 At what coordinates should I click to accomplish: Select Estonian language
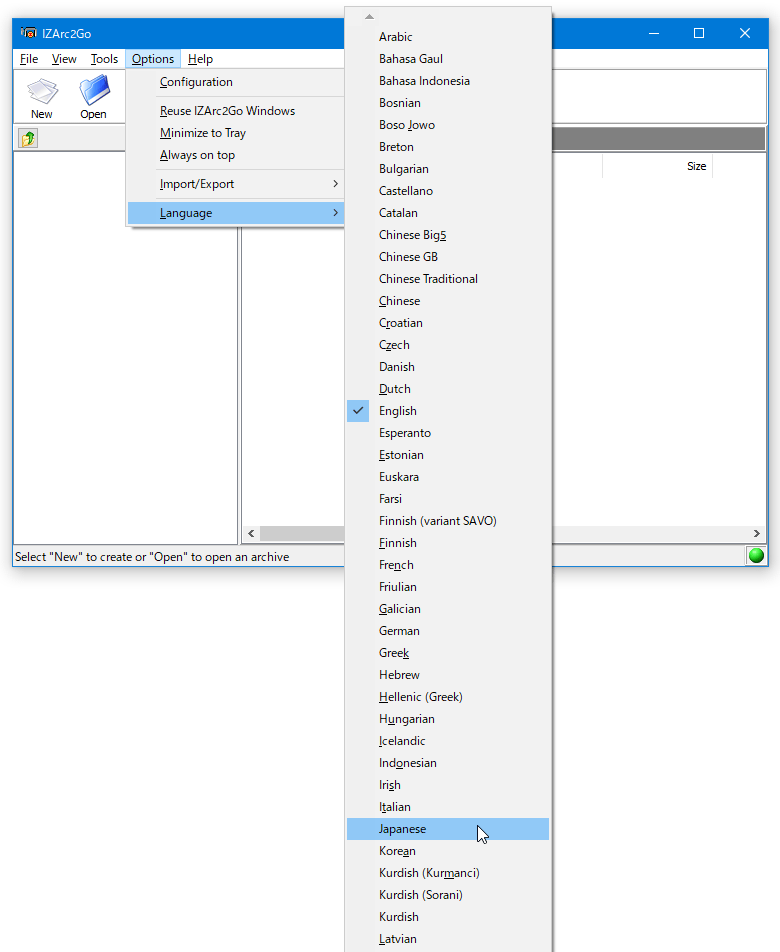(x=448, y=455)
